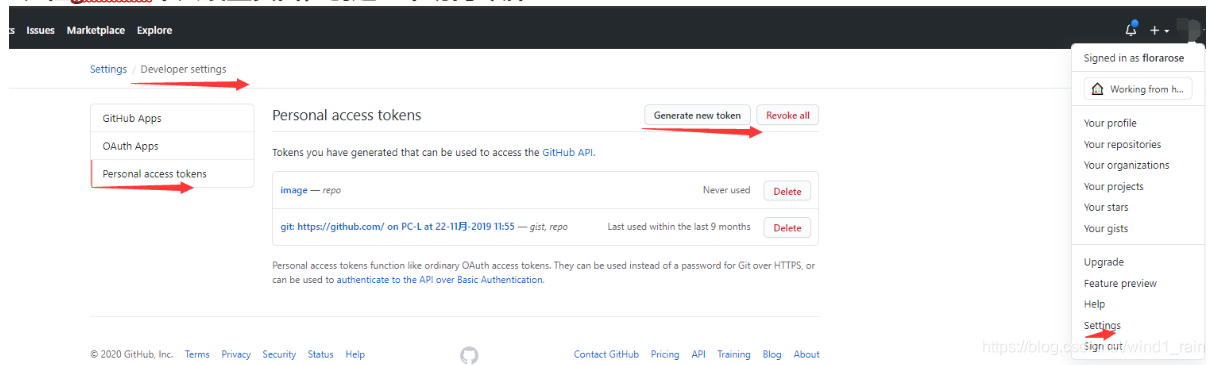Set status via Working from home button
The height and width of the screenshot is (365, 1214).
click(1138, 89)
